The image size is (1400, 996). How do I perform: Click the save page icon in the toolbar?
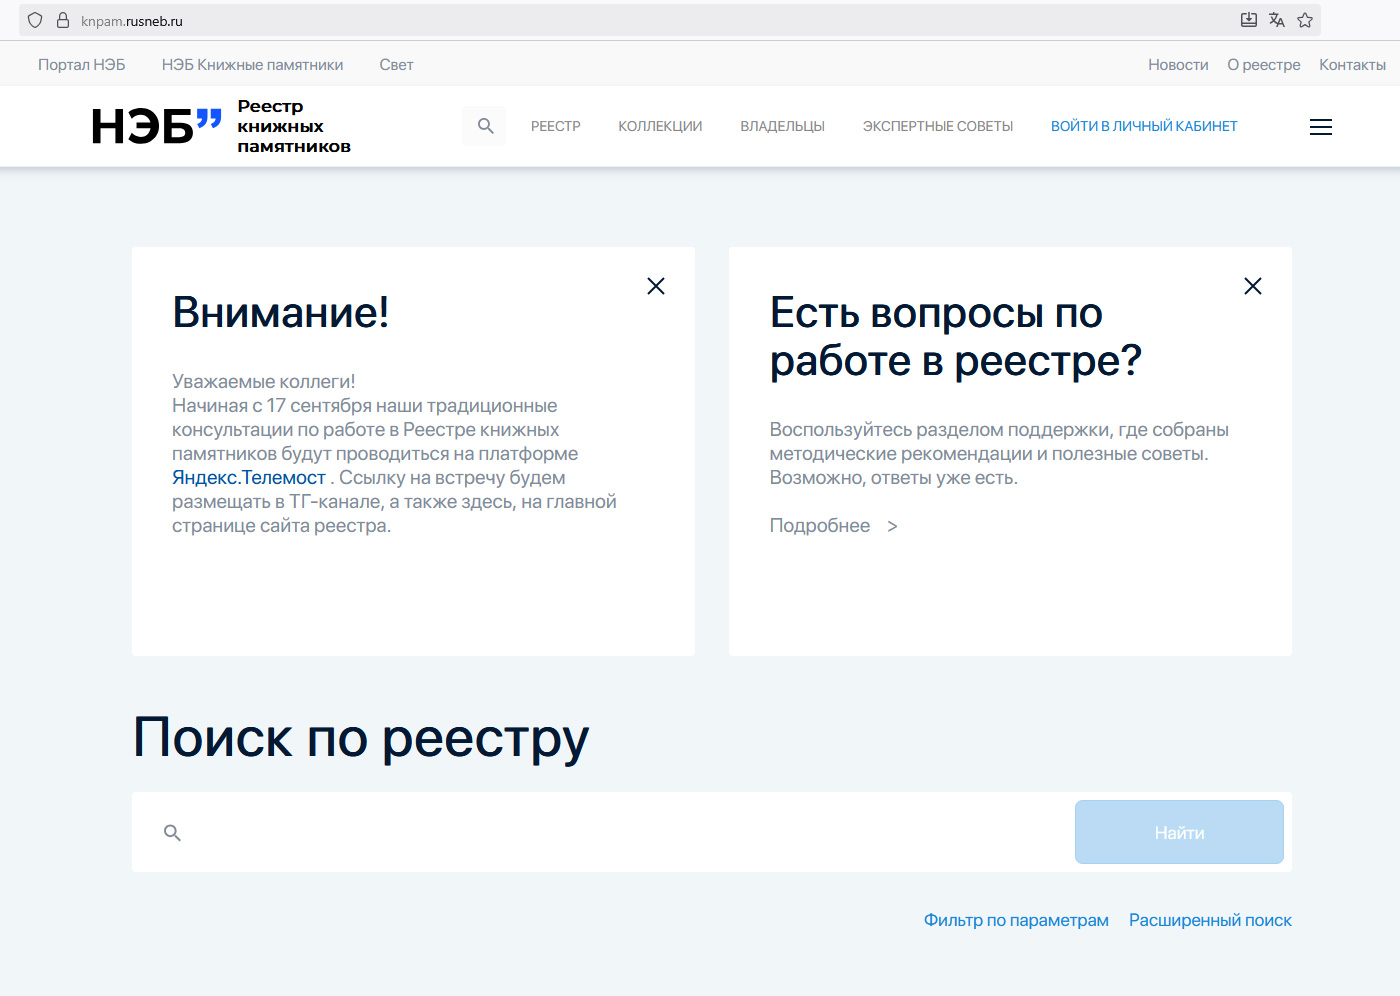pyautogui.click(x=1248, y=19)
